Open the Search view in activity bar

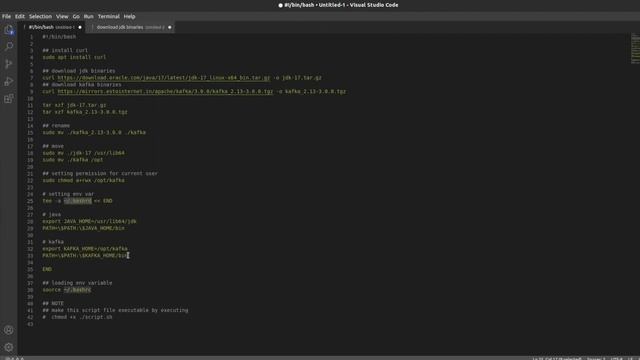[x=9, y=46]
